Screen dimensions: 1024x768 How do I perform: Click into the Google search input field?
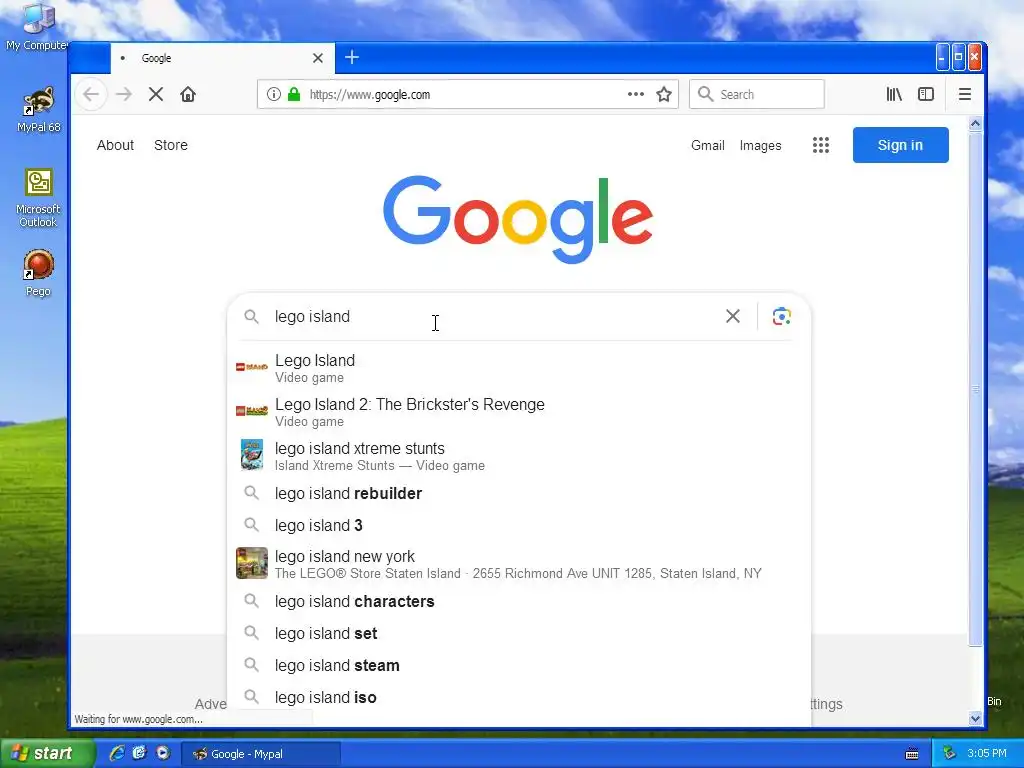coord(490,316)
